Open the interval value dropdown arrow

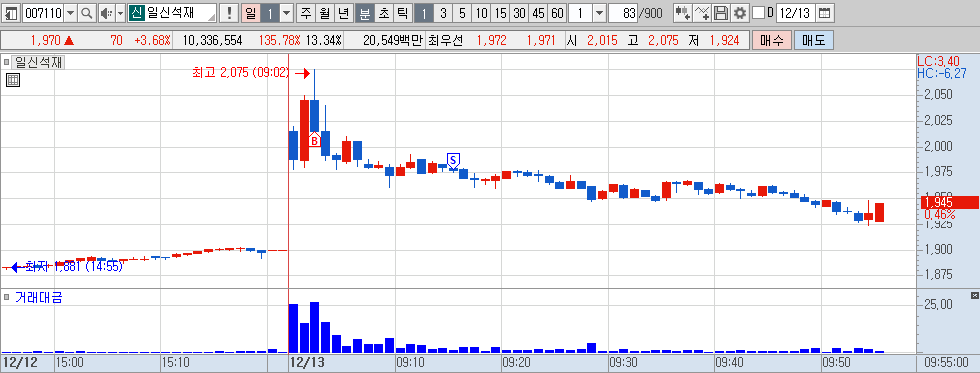pyautogui.click(x=598, y=12)
